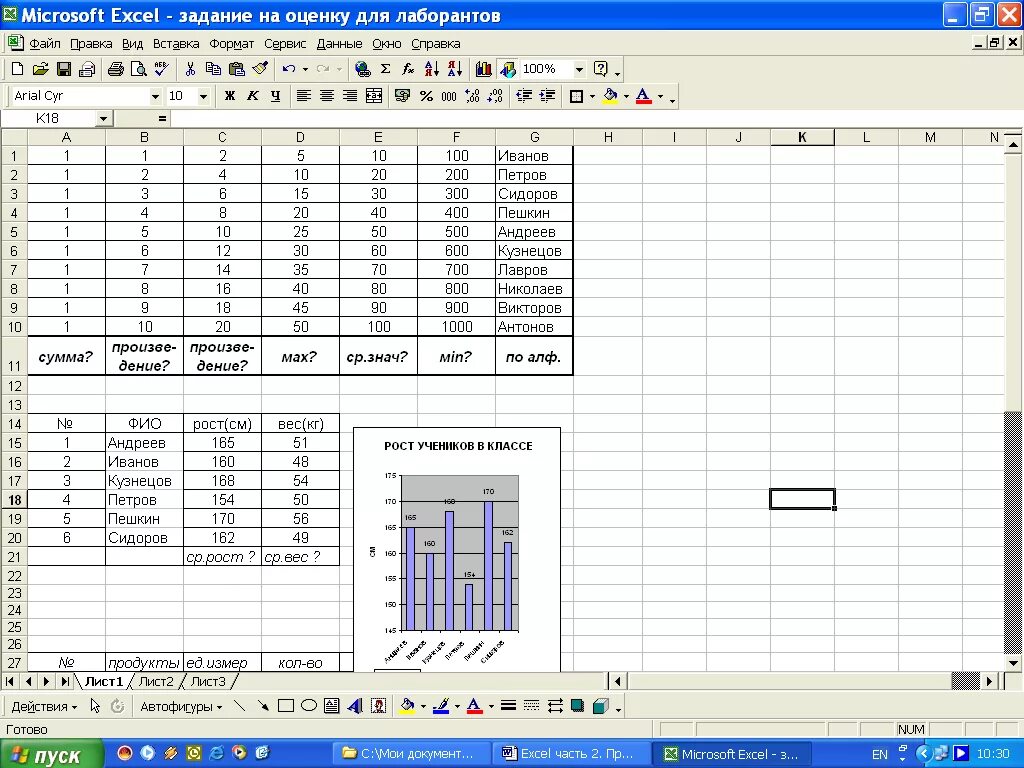1024x768 pixels.
Task: Select the Oval drawing tool
Action: (x=309, y=706)
